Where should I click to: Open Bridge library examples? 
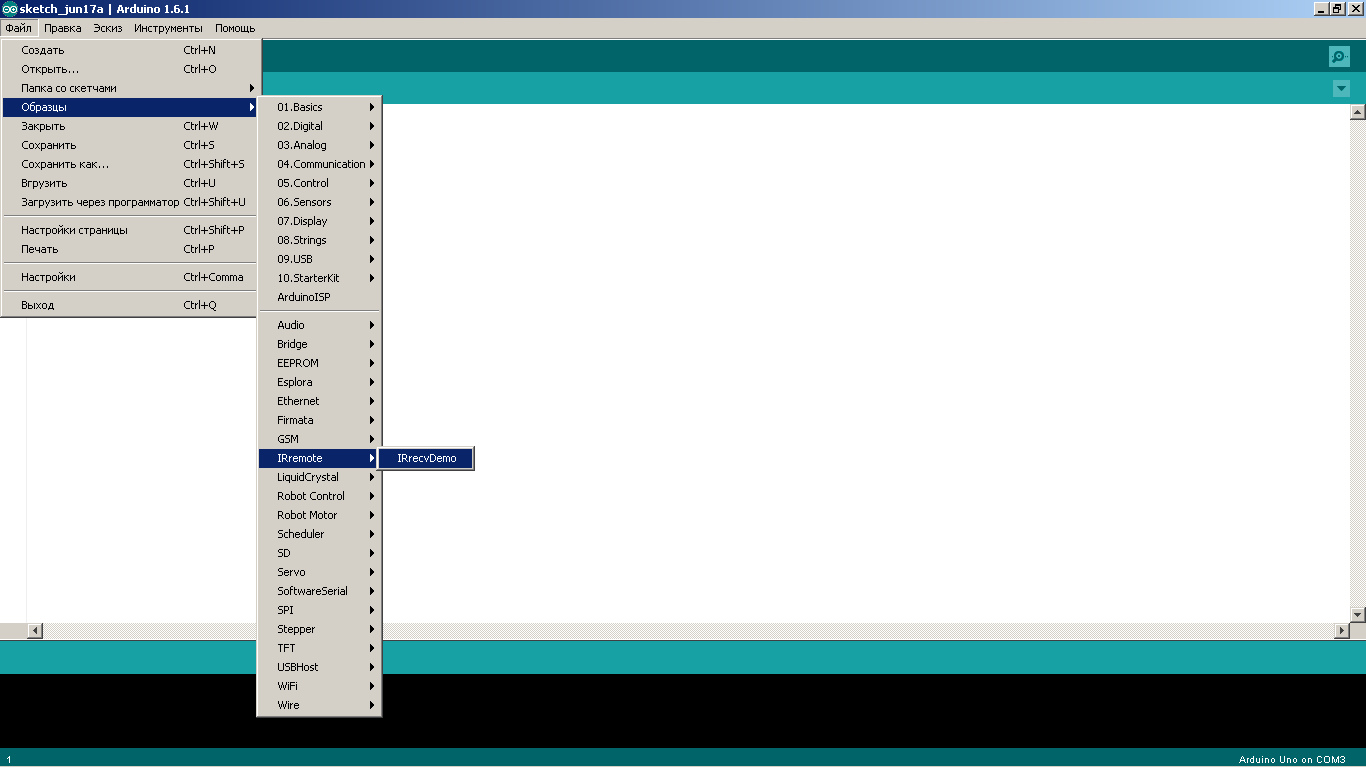(319, 344)
